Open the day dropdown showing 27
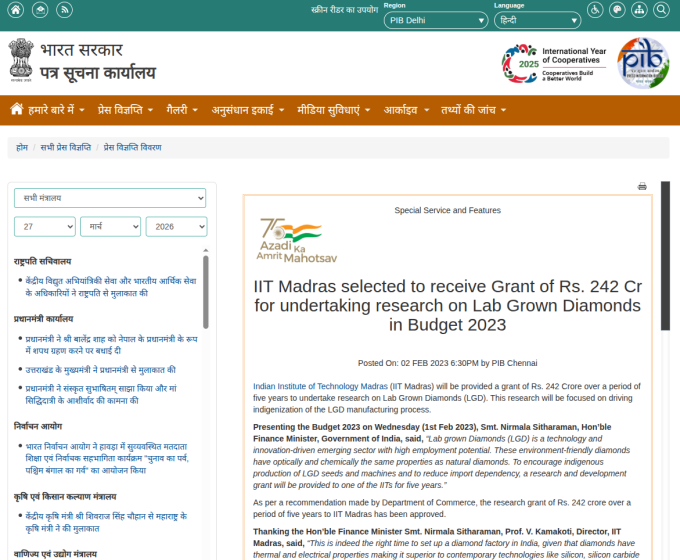 (x=45, y=226)
